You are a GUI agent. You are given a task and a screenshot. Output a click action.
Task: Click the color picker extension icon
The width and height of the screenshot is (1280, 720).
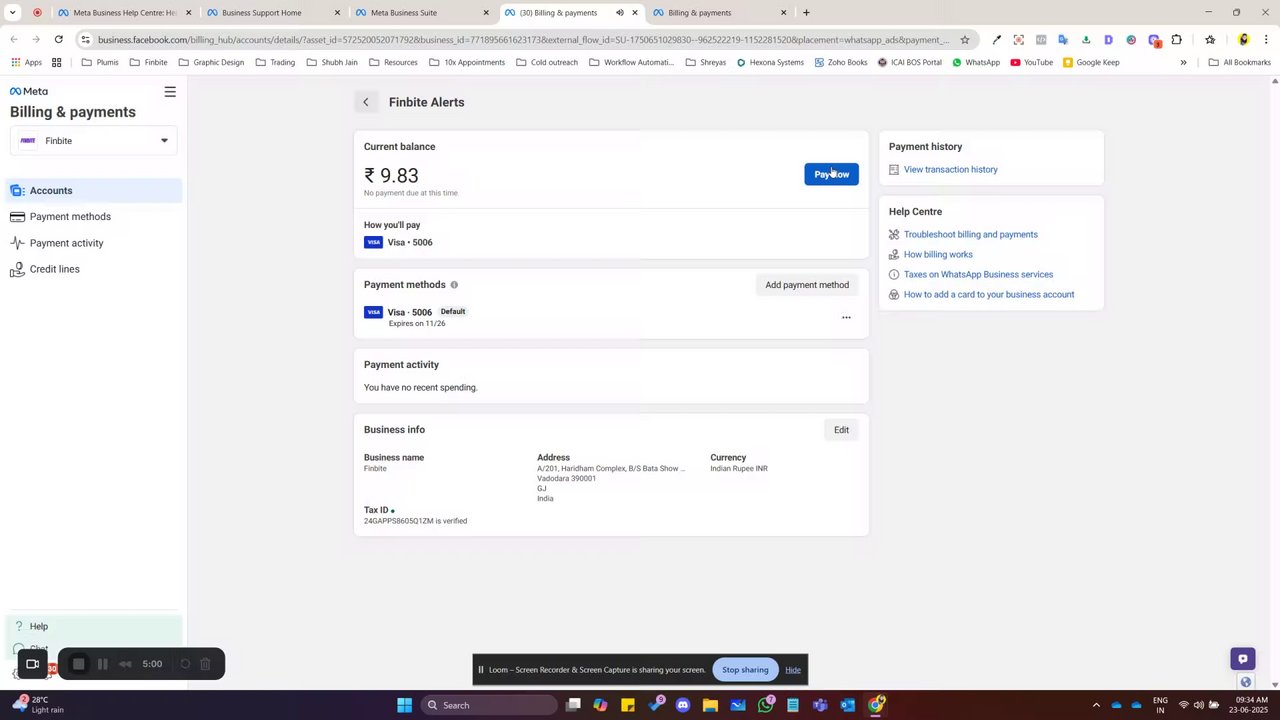click(996, 40)
